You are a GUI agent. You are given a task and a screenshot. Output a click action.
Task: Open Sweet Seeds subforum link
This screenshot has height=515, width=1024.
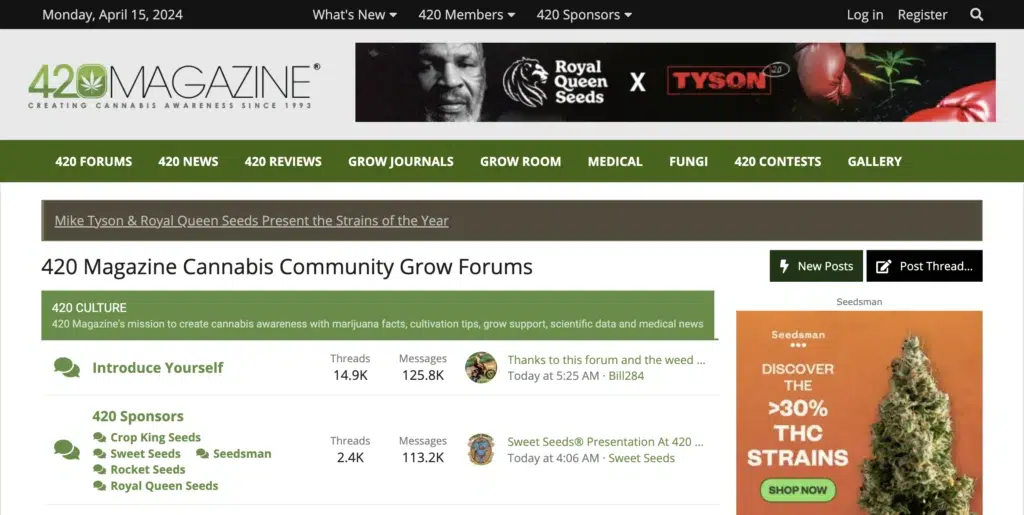145,454
